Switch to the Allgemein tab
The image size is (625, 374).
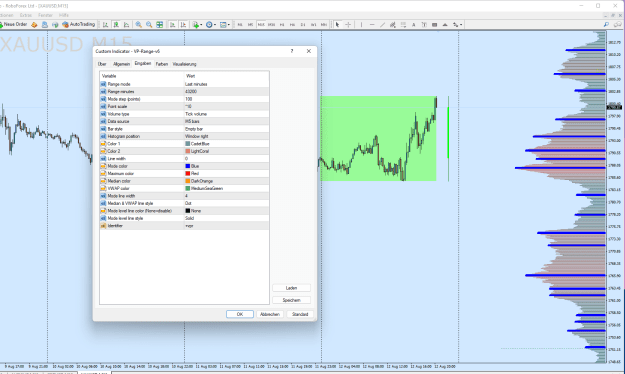(121, 64)
